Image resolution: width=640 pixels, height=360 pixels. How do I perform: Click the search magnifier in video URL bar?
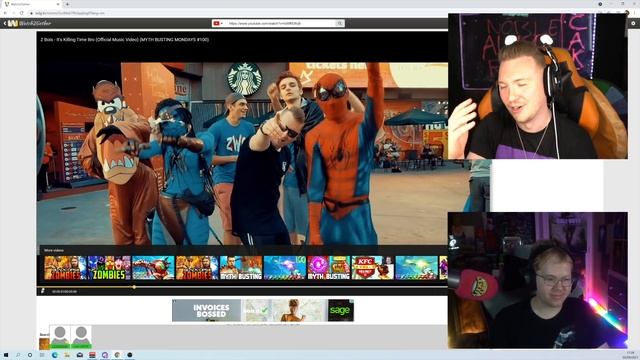340,23
